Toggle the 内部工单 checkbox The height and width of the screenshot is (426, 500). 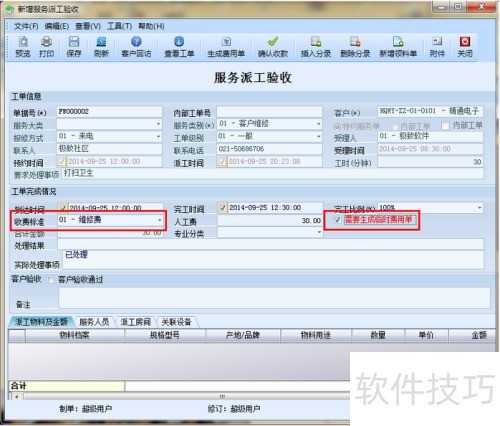tap(445, 126)
